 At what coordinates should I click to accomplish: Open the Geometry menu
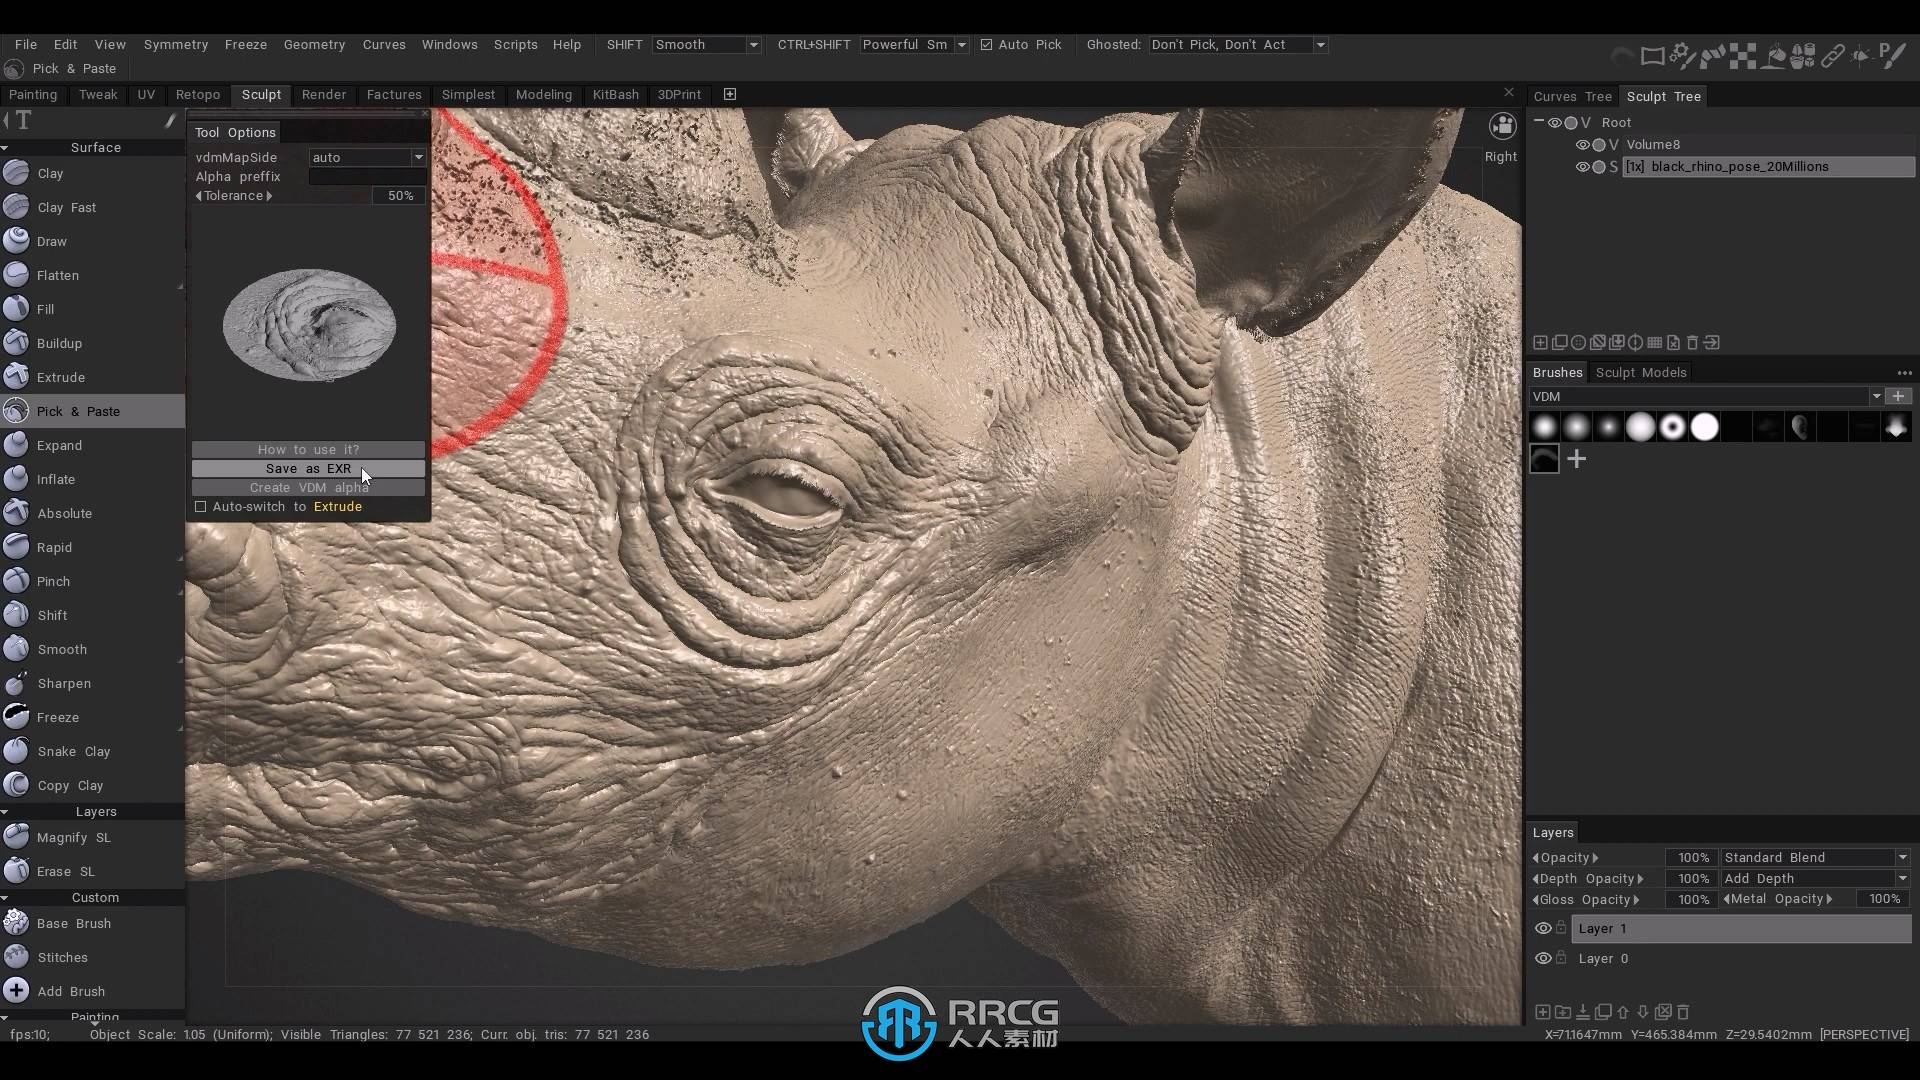click(x=314, y=45)
